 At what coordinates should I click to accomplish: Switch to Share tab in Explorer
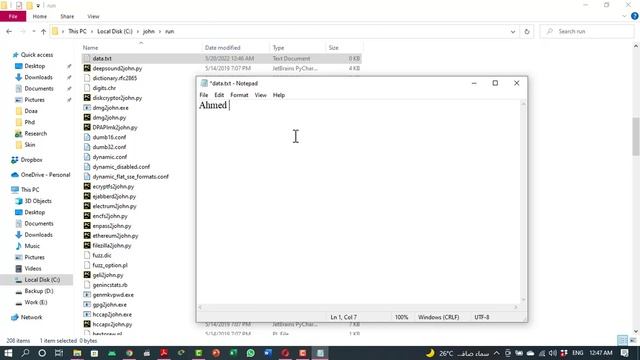tap(67, 16)
